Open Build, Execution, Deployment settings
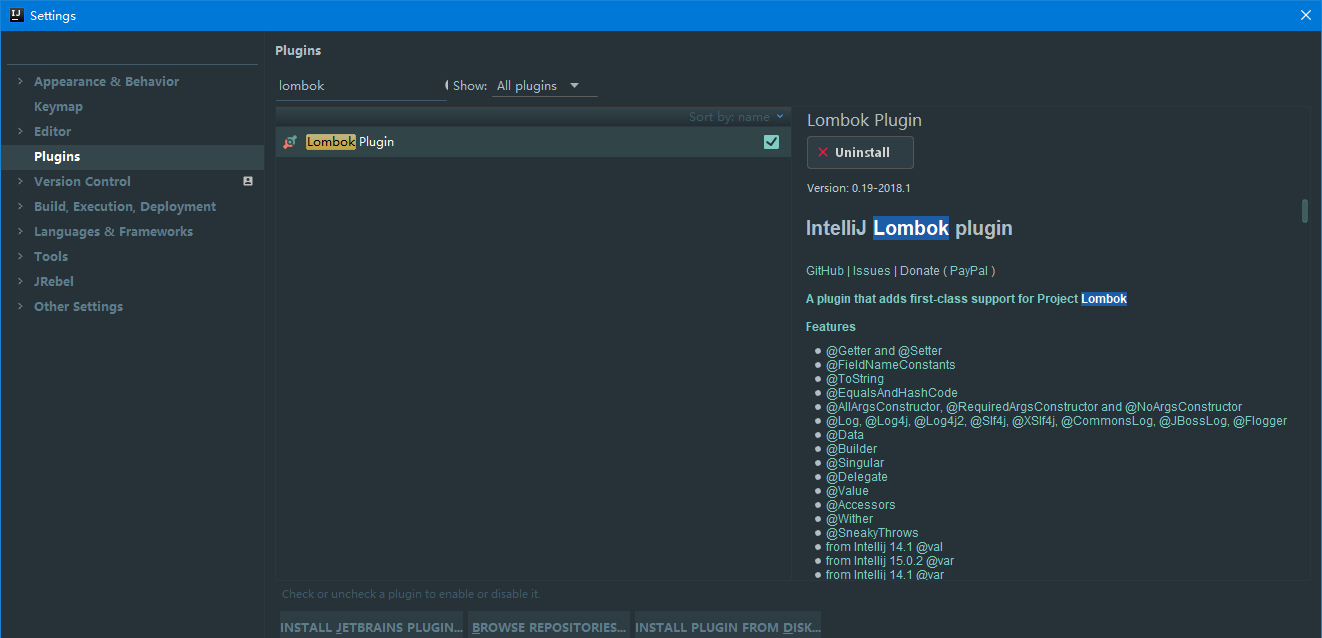This screenshot has width=1322, height=638. point(125,206)
